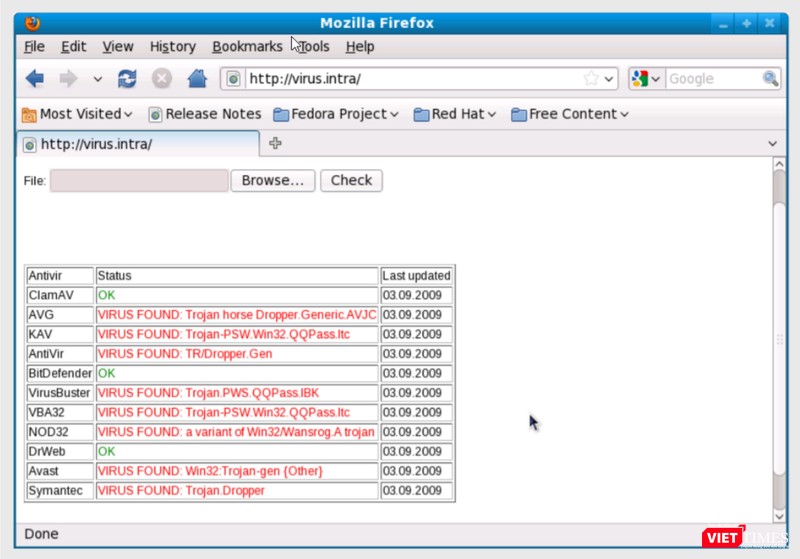
Task: Click the Symantec cell
Action: point(60,491)
